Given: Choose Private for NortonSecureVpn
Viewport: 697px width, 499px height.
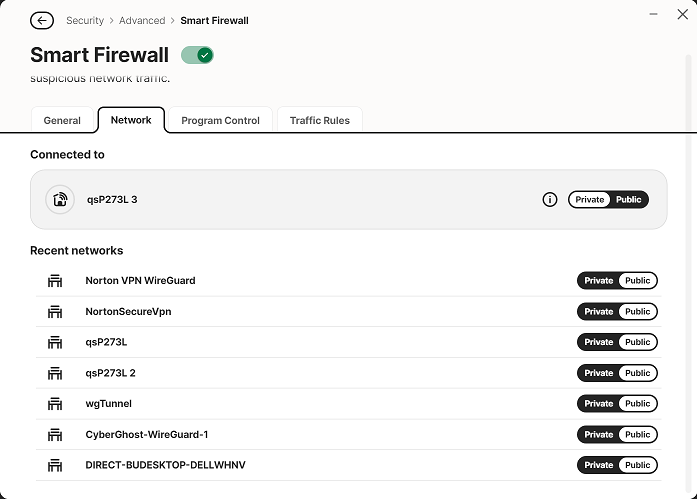Looking at the screenshot, I should [598, 311].
